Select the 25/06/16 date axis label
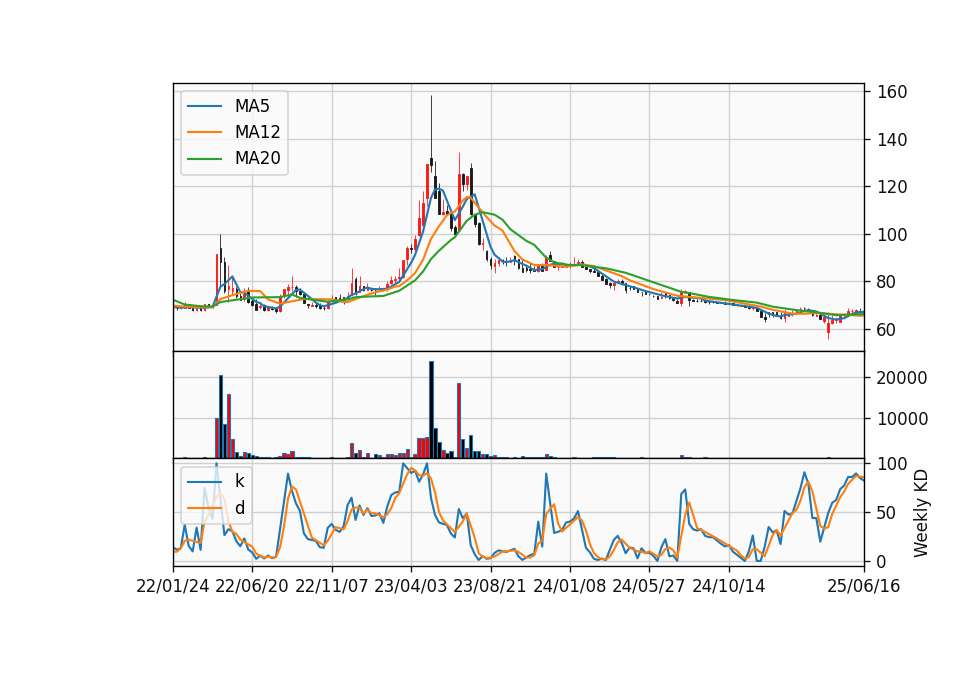The image size is (960, 690). click(x=864, y=587)
